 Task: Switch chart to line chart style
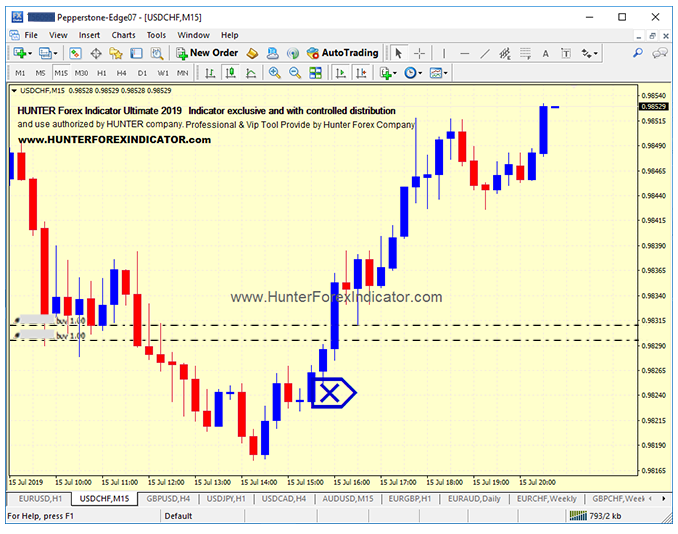click(x=251, y=73)
